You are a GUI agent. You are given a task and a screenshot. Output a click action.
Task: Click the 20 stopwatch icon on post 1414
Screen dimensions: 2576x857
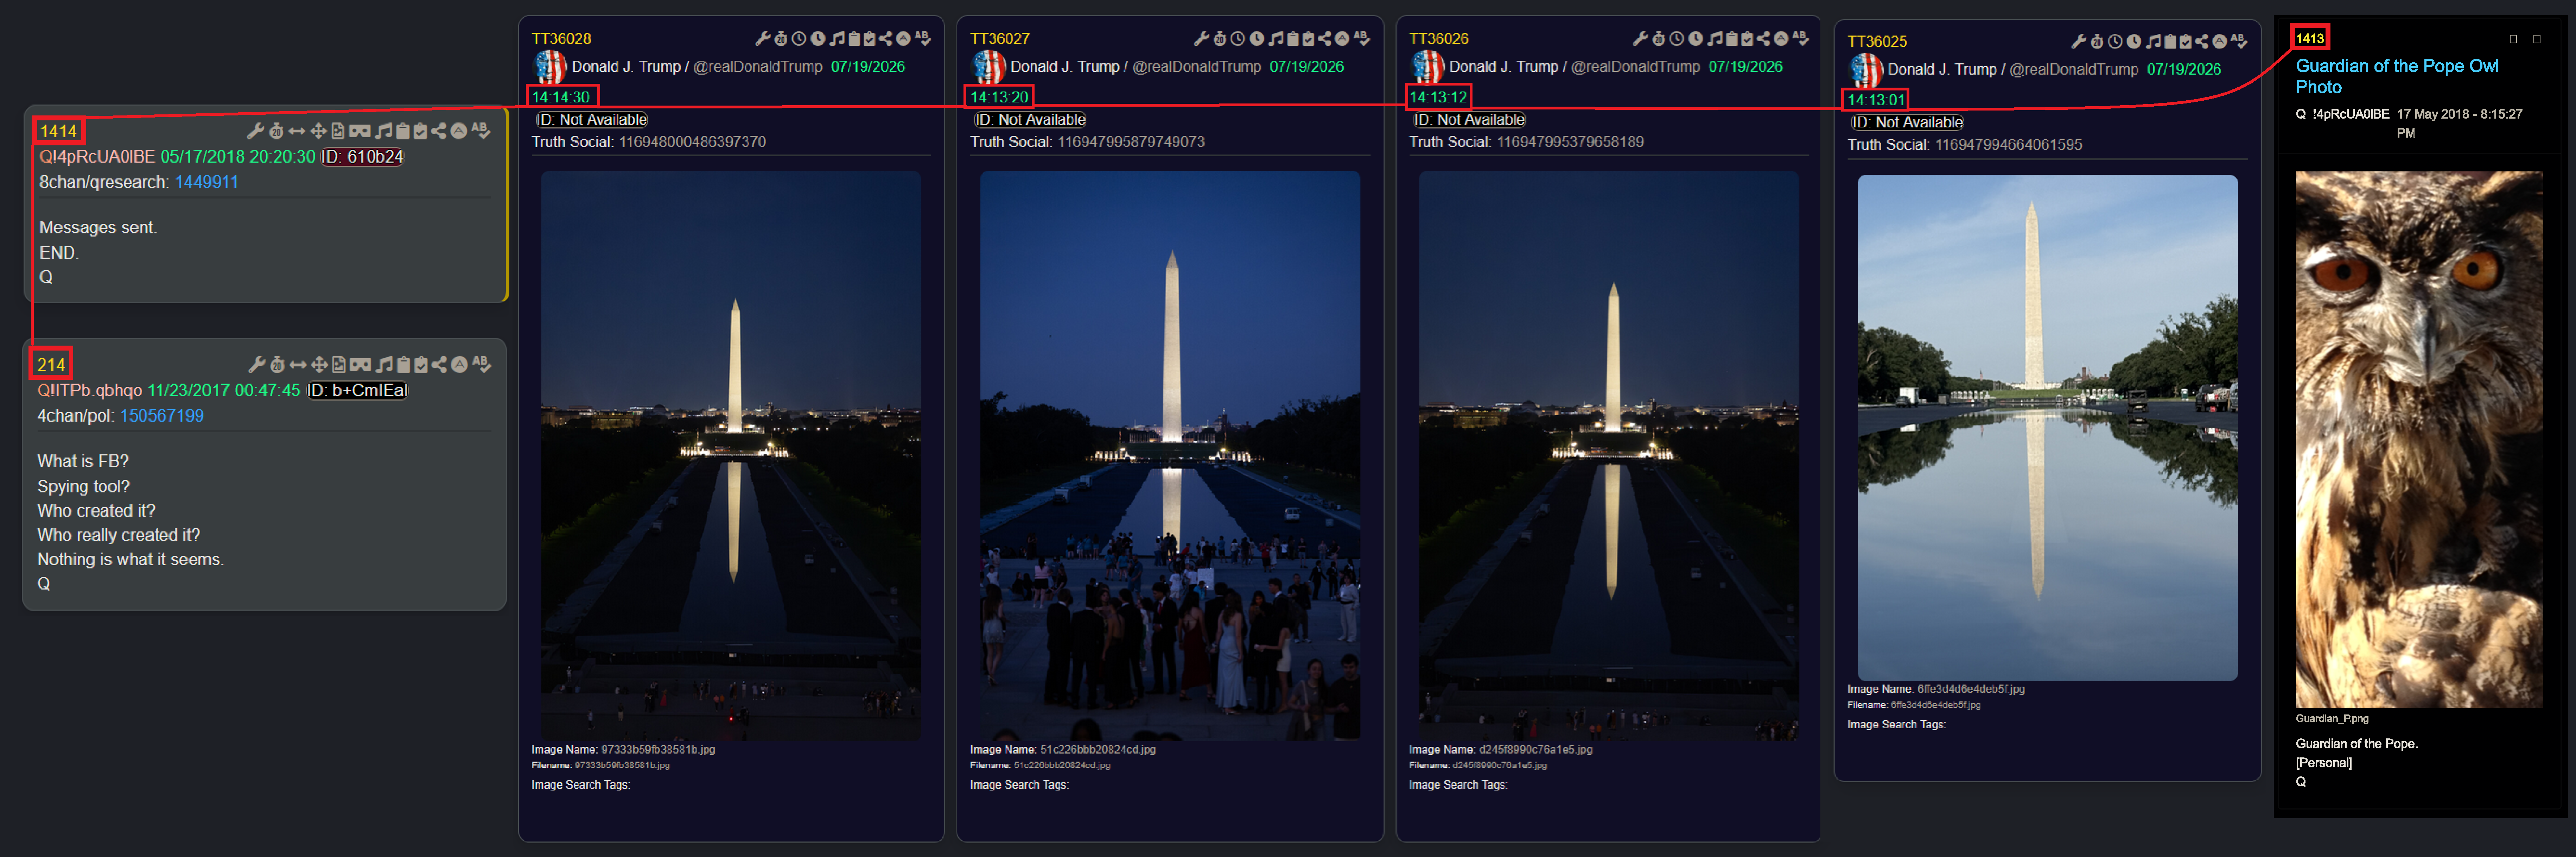pyautogui.click(x=276, y=131)
